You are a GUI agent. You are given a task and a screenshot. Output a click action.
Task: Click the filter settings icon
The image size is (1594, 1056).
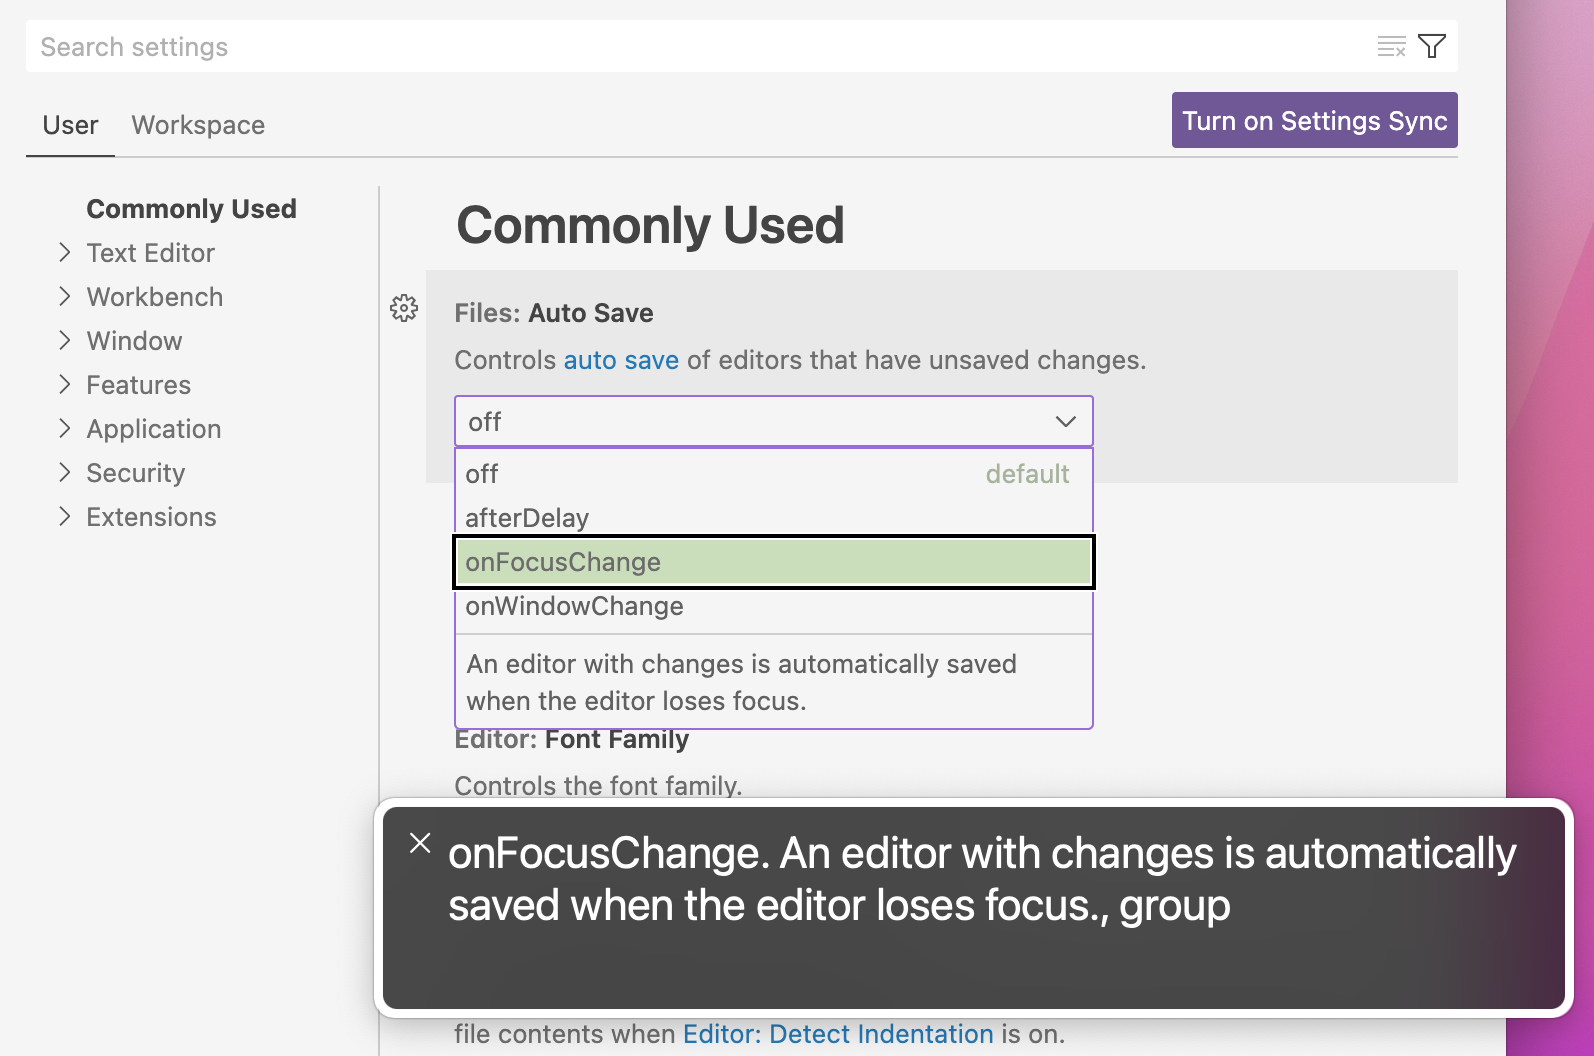tap(1432, 46)
